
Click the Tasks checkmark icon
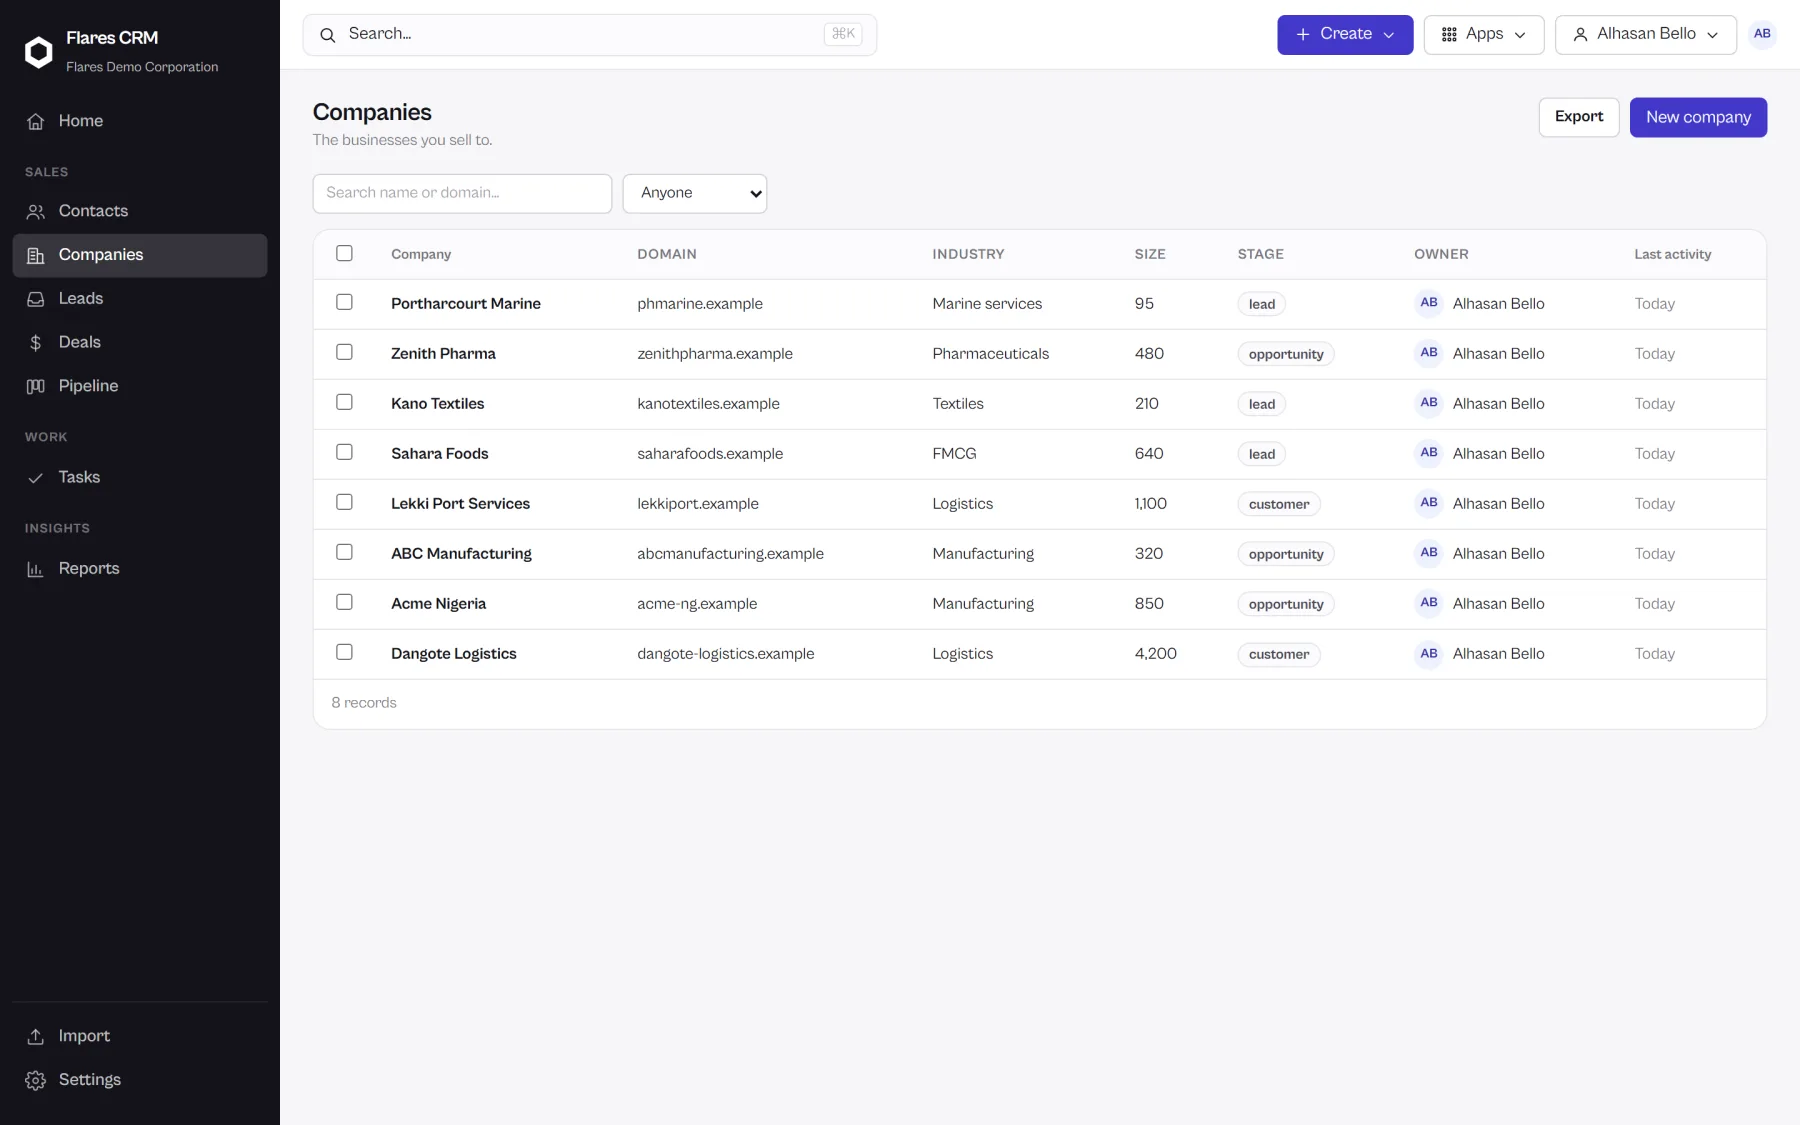tap(36, 478)
